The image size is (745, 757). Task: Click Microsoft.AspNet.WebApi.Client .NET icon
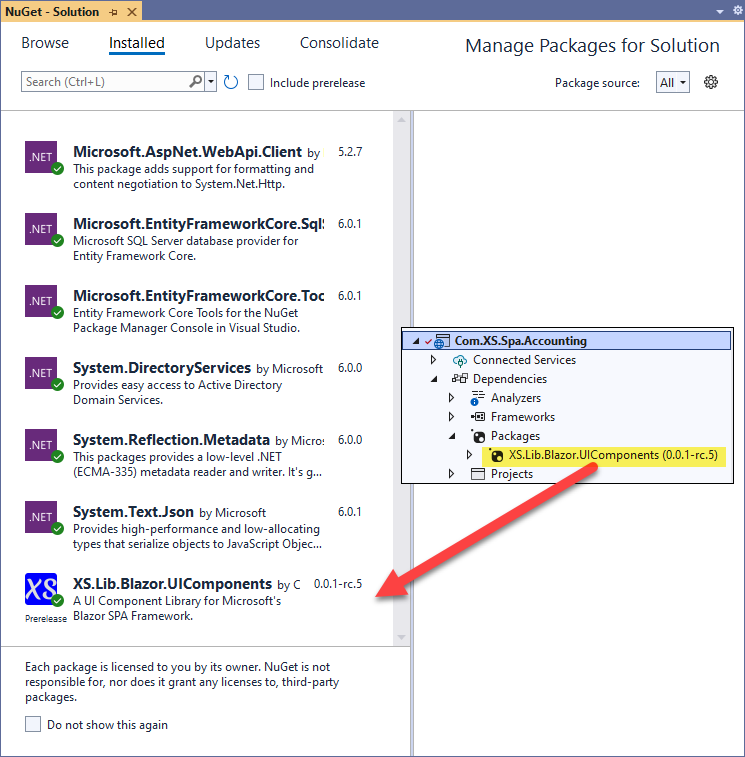pos(41,157)
